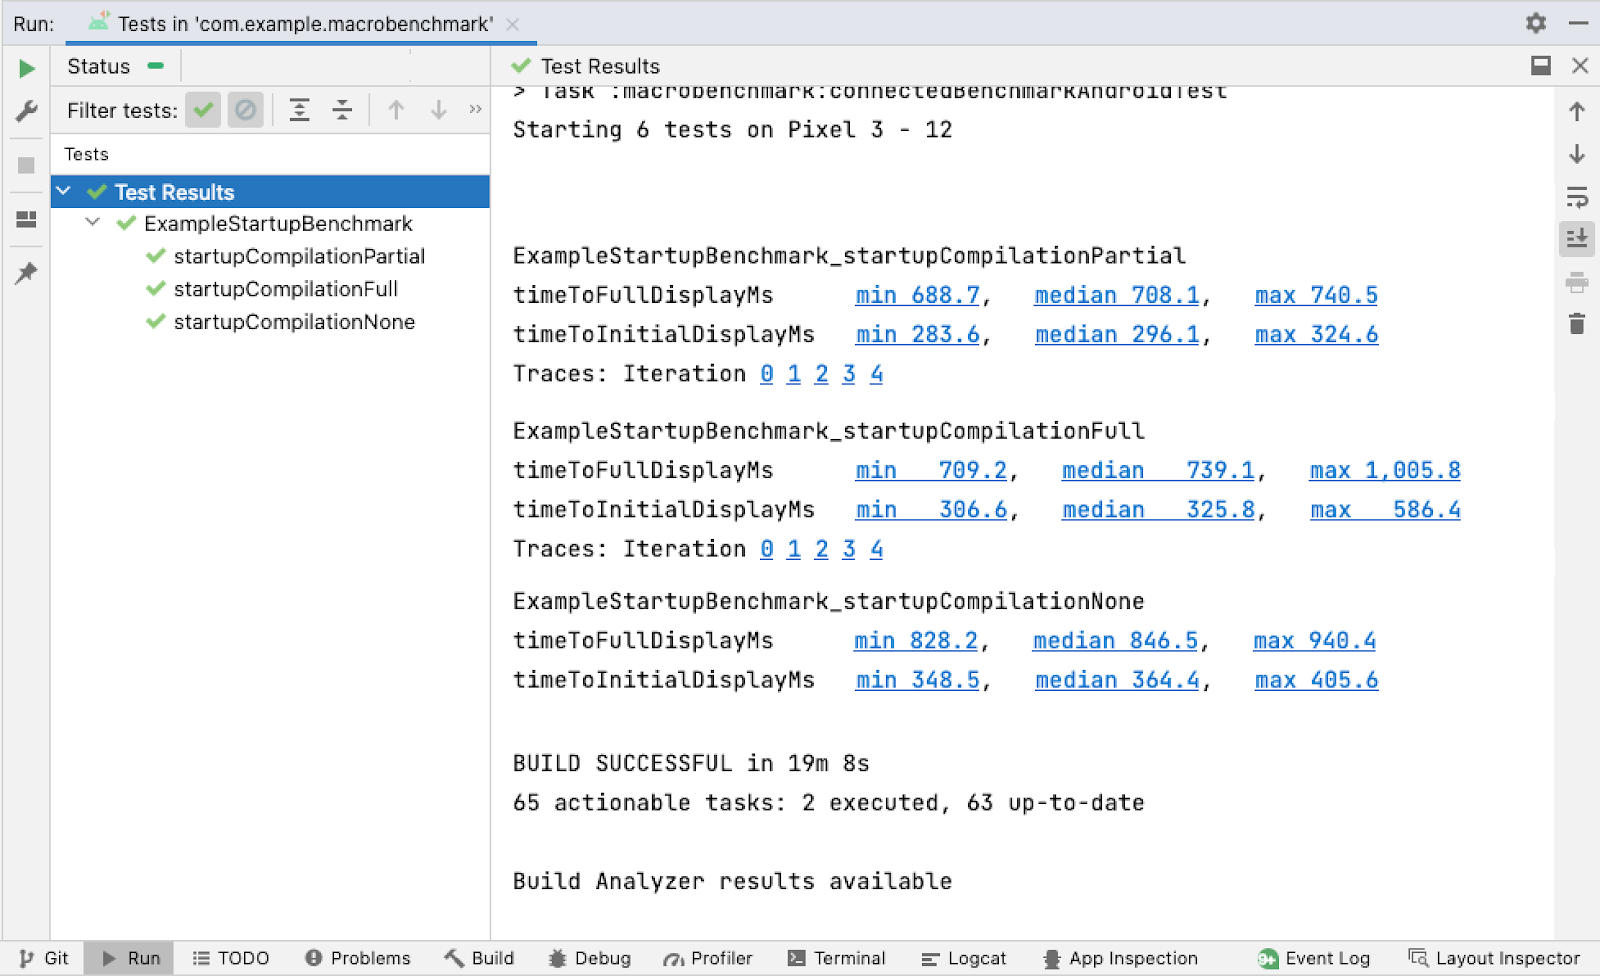The width and height of the screenshot is (1600, 976).
Task: Toggle the Show Ignored tests filter
Action: click(x=245, y=110)
